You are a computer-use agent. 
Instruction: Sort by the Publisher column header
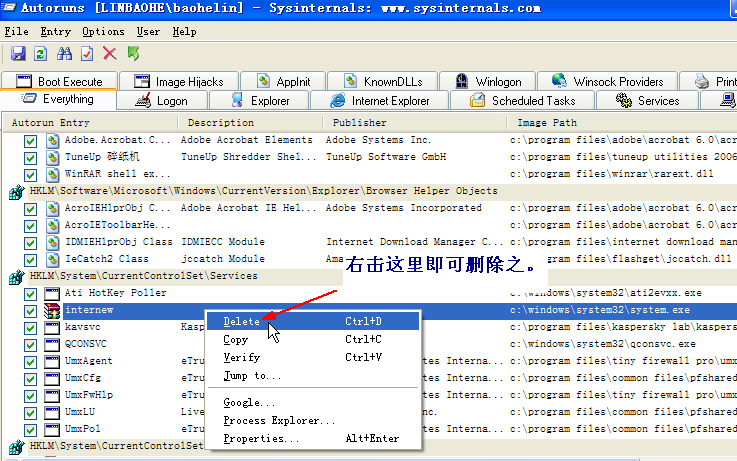pos(415,123)
